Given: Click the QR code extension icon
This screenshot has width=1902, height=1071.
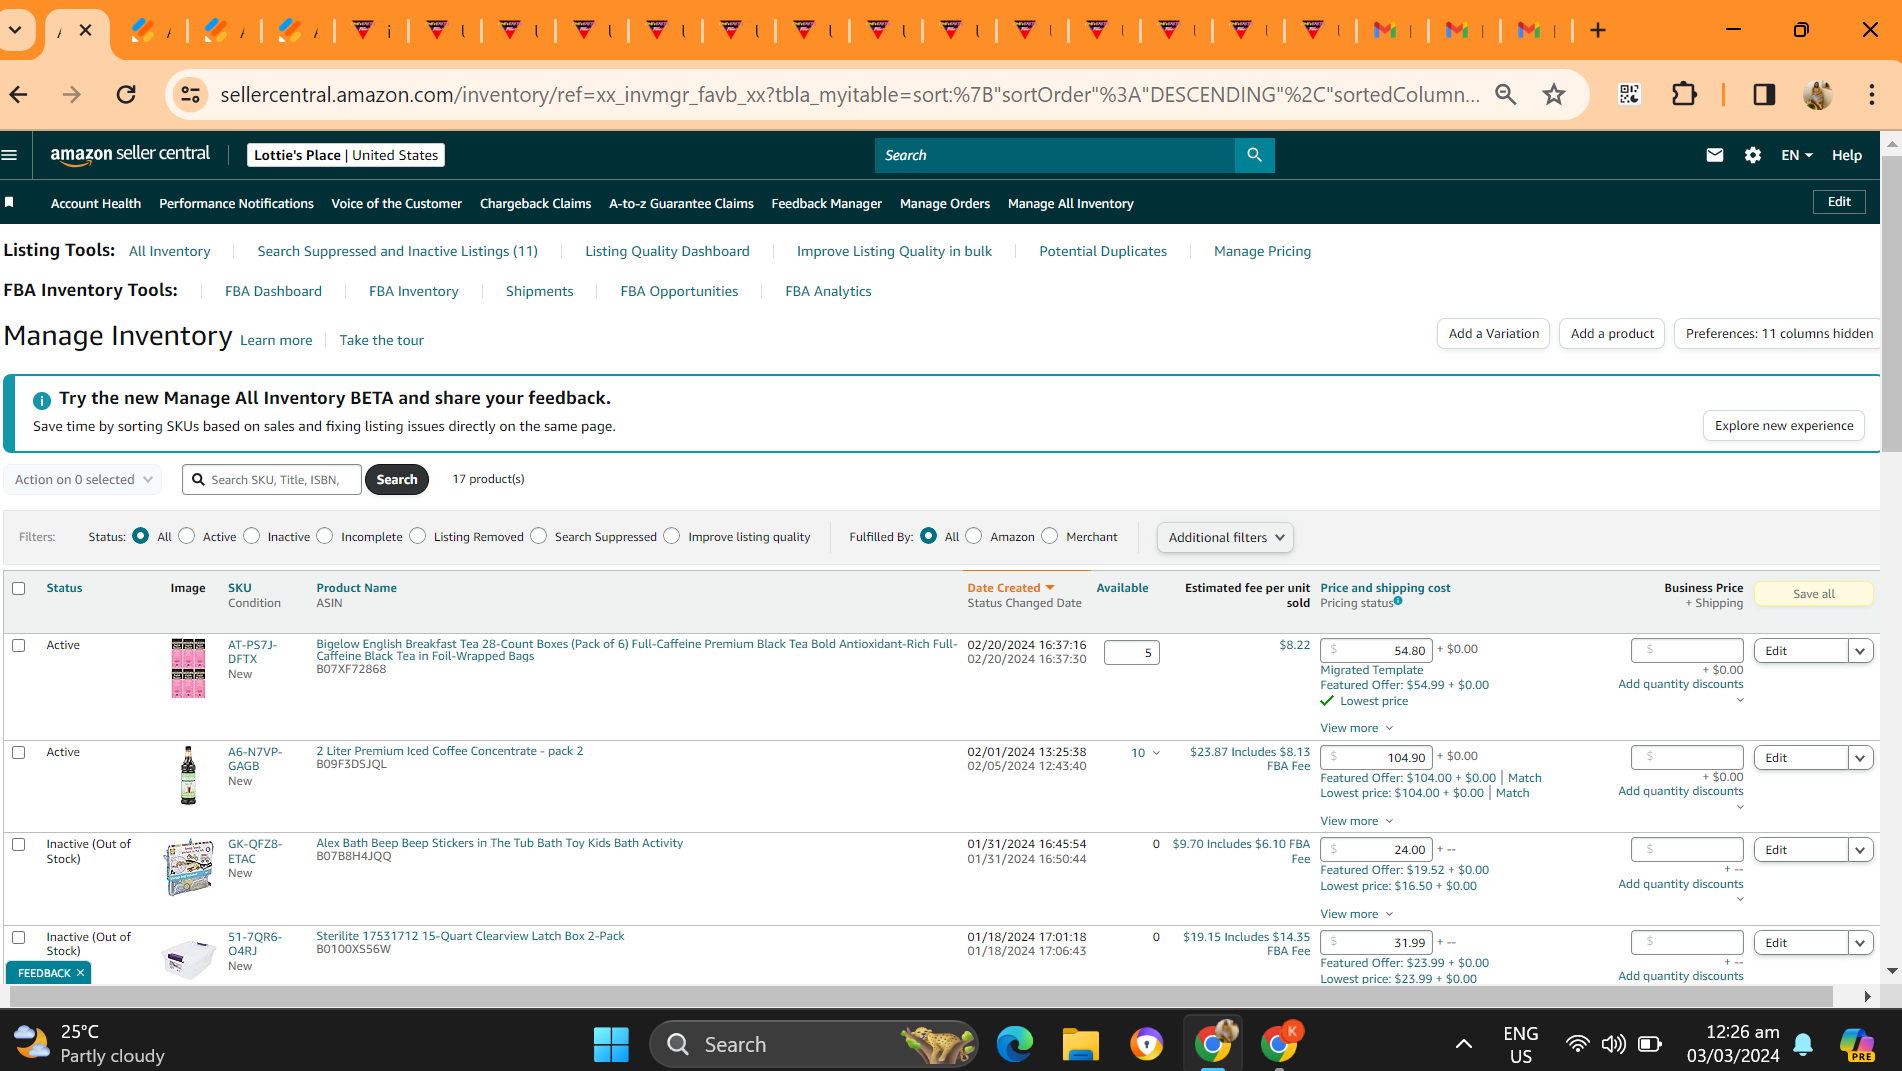Looking at the screenshot, I should click(x=1629, y=94).
